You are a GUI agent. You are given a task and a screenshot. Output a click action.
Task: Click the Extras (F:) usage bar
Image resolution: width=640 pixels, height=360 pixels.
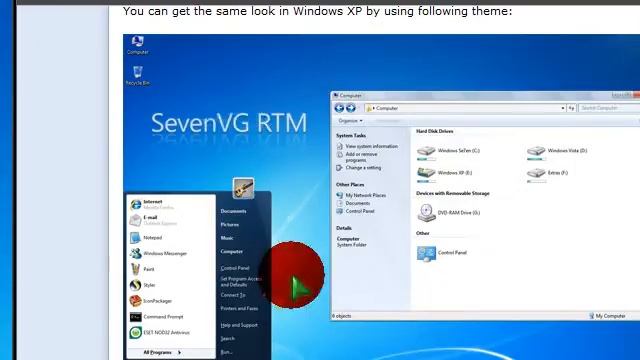click(536, 181)
